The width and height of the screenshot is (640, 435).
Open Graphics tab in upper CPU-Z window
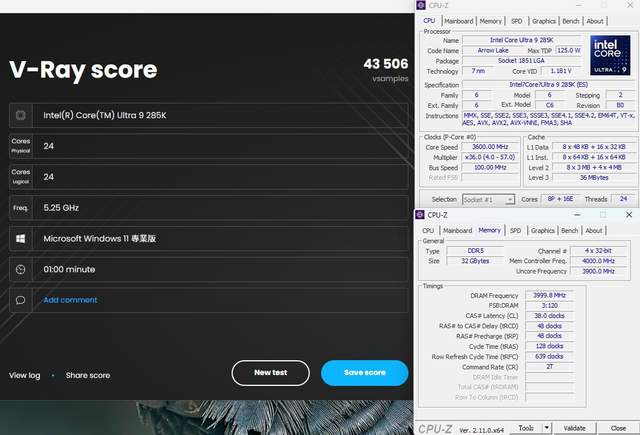[544, 21]
